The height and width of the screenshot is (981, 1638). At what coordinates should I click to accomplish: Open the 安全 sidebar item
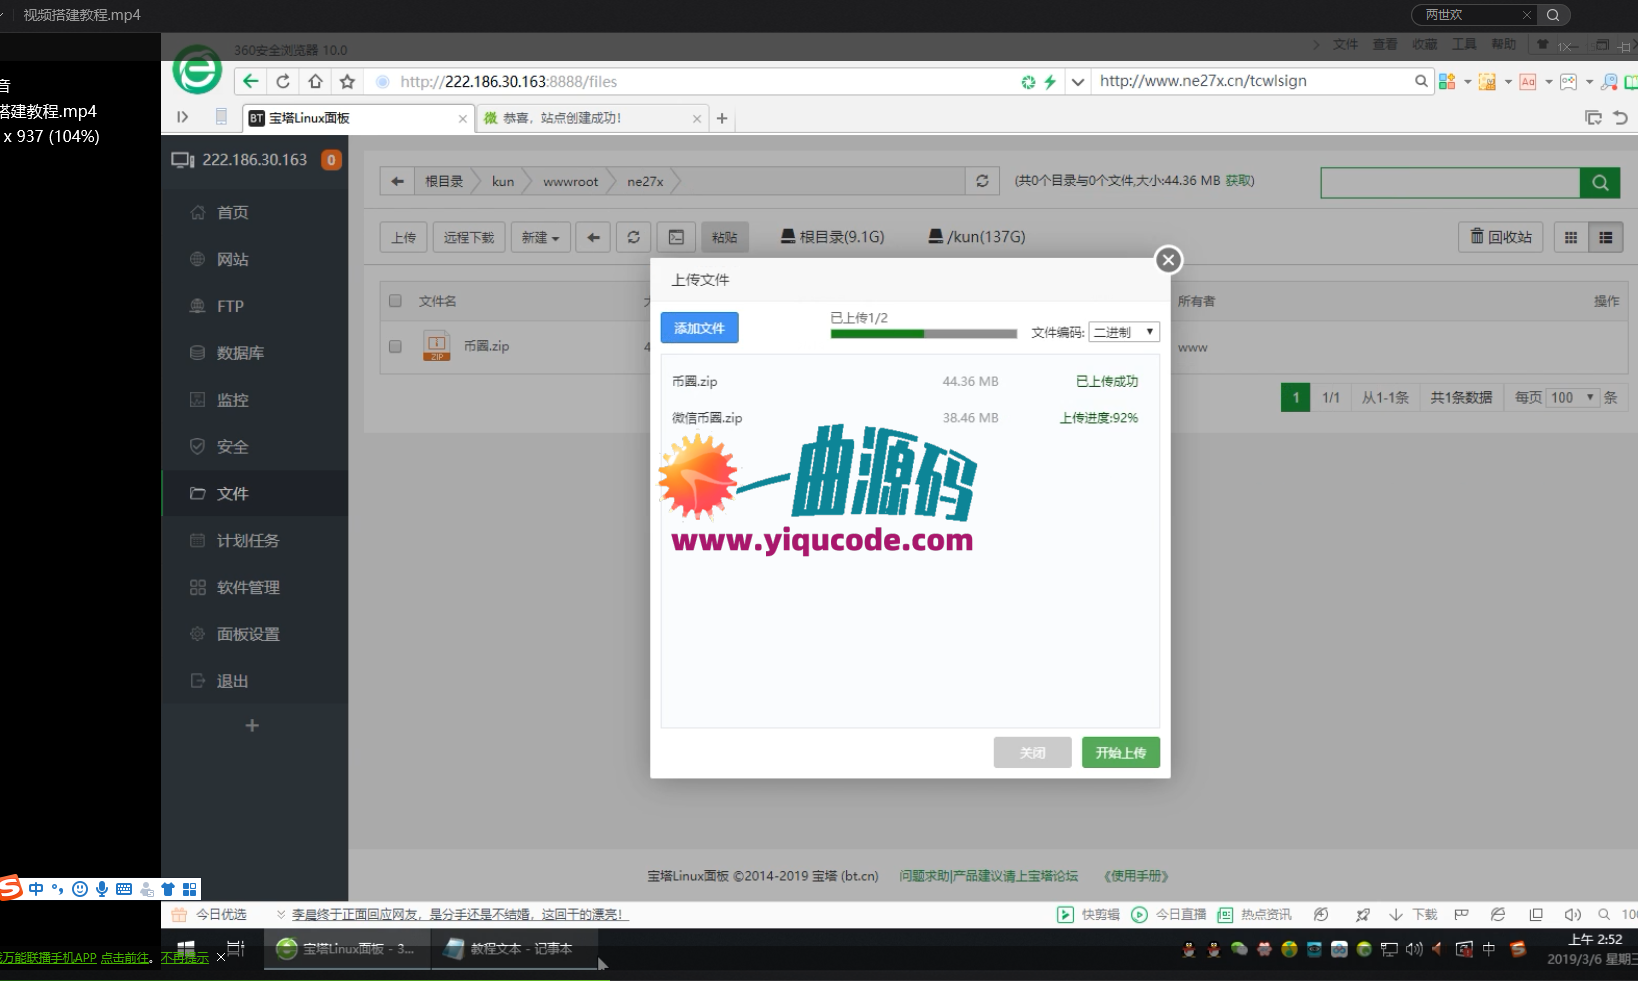point(255,447)
